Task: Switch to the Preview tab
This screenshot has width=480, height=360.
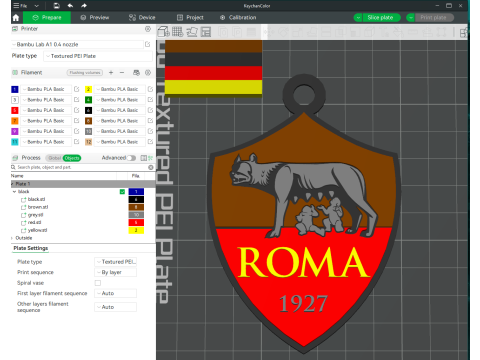Action: (95, 18)
